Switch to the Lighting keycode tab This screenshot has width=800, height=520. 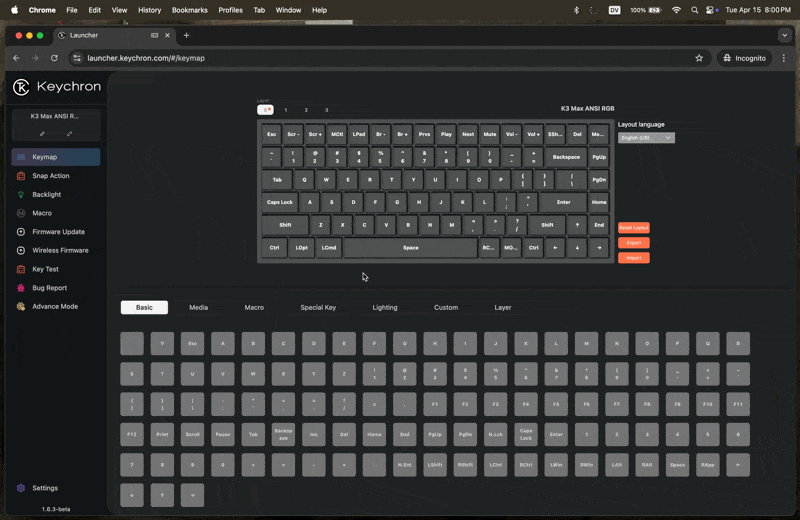point(384,308)
